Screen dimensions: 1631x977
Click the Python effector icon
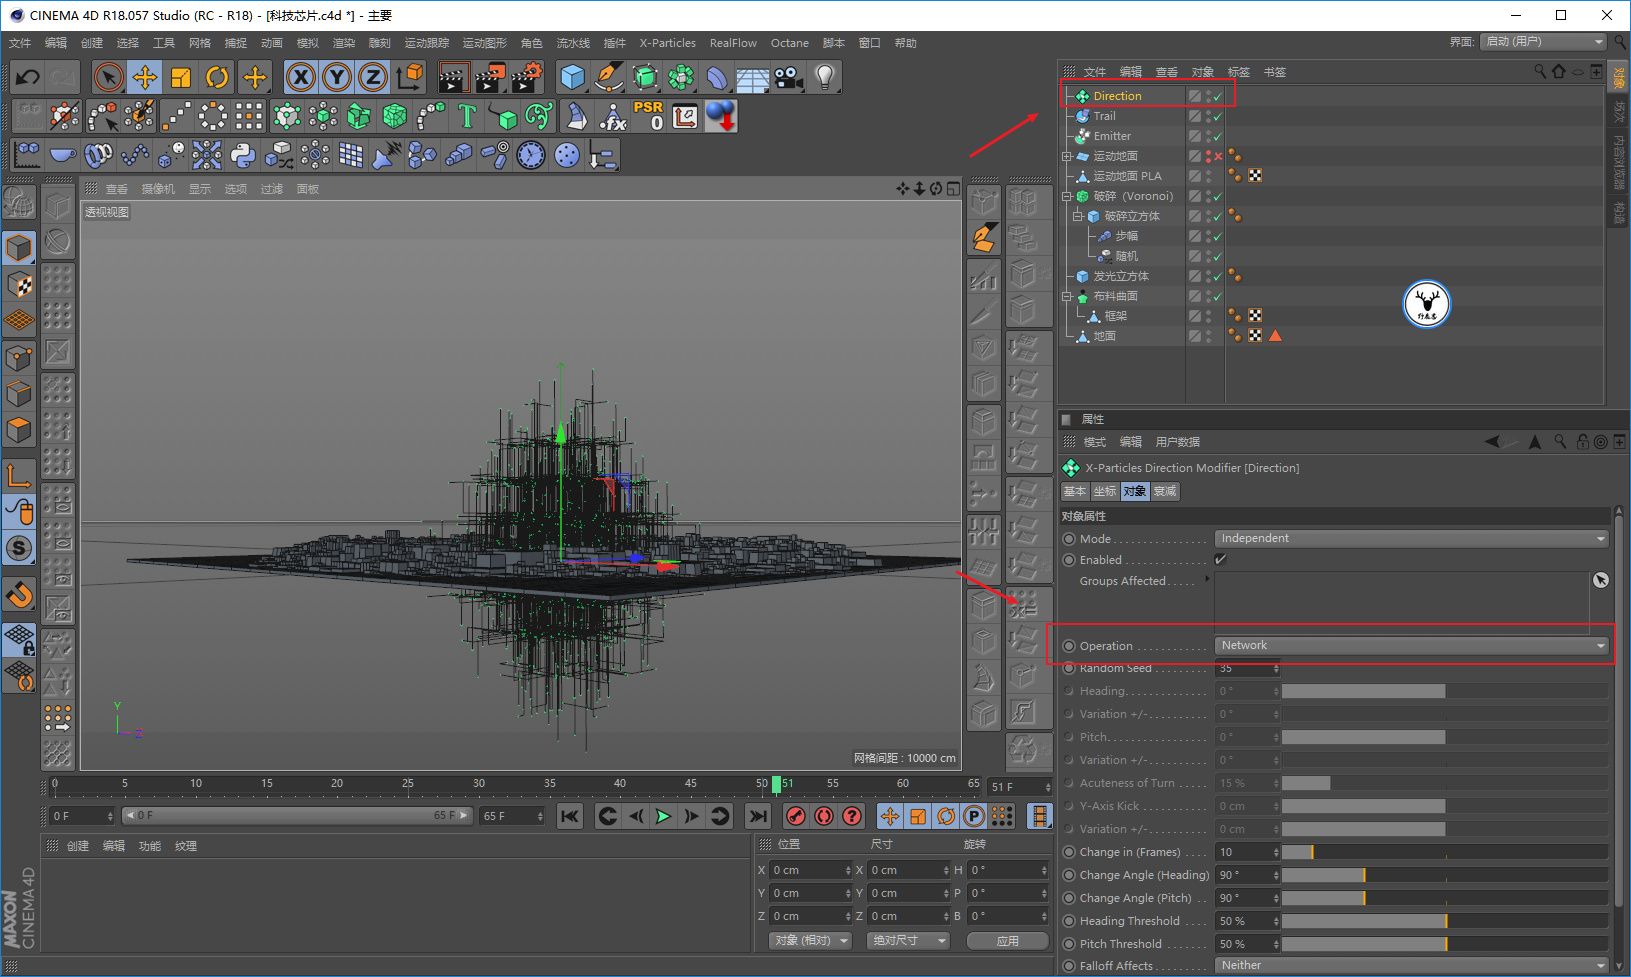[x=243, y=155]
